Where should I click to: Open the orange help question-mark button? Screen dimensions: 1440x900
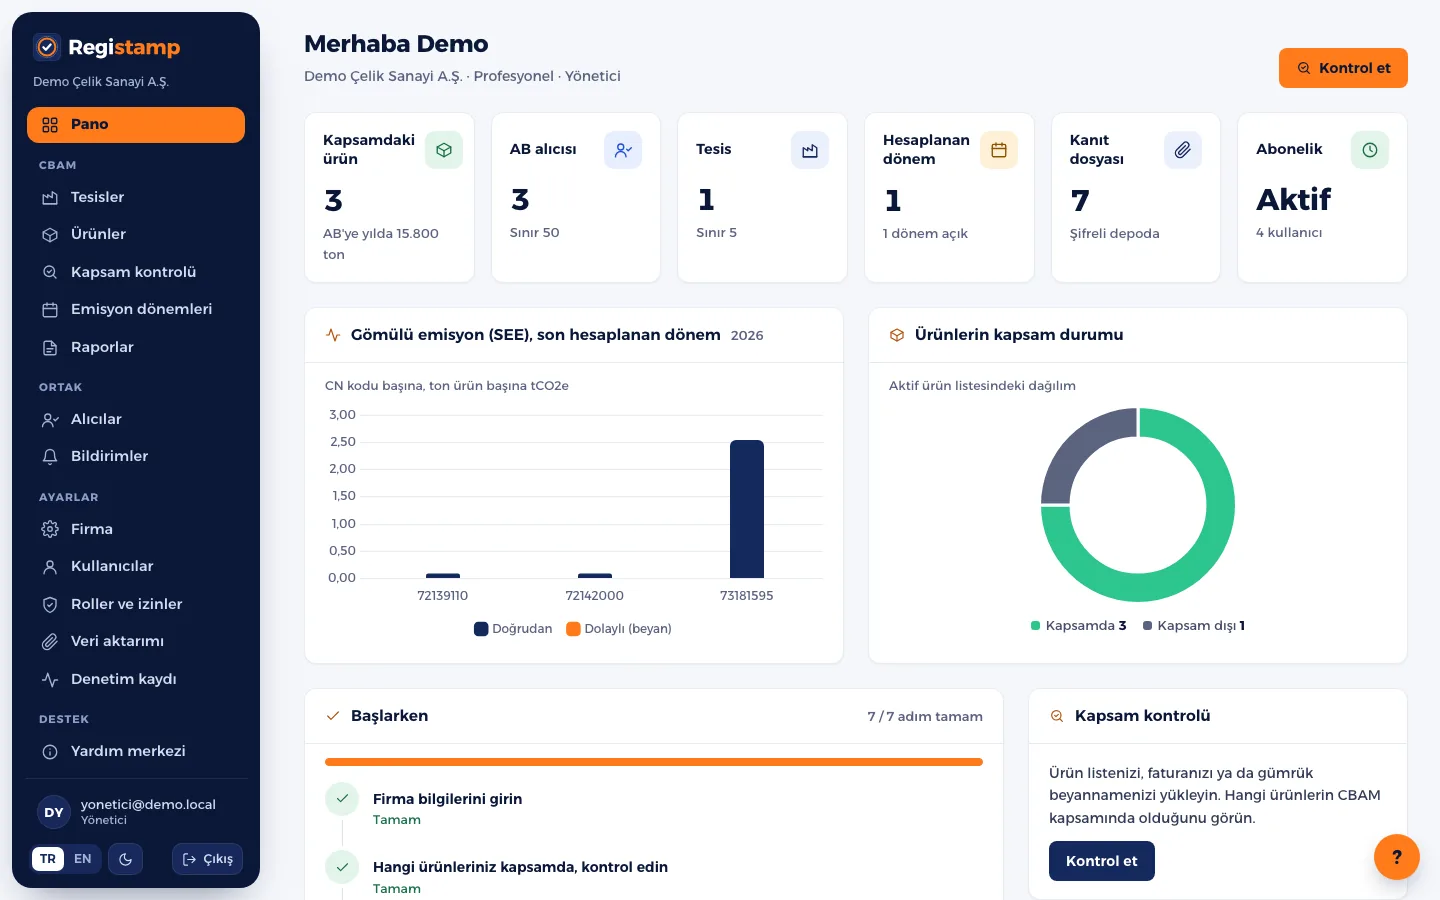(1397, 857)
